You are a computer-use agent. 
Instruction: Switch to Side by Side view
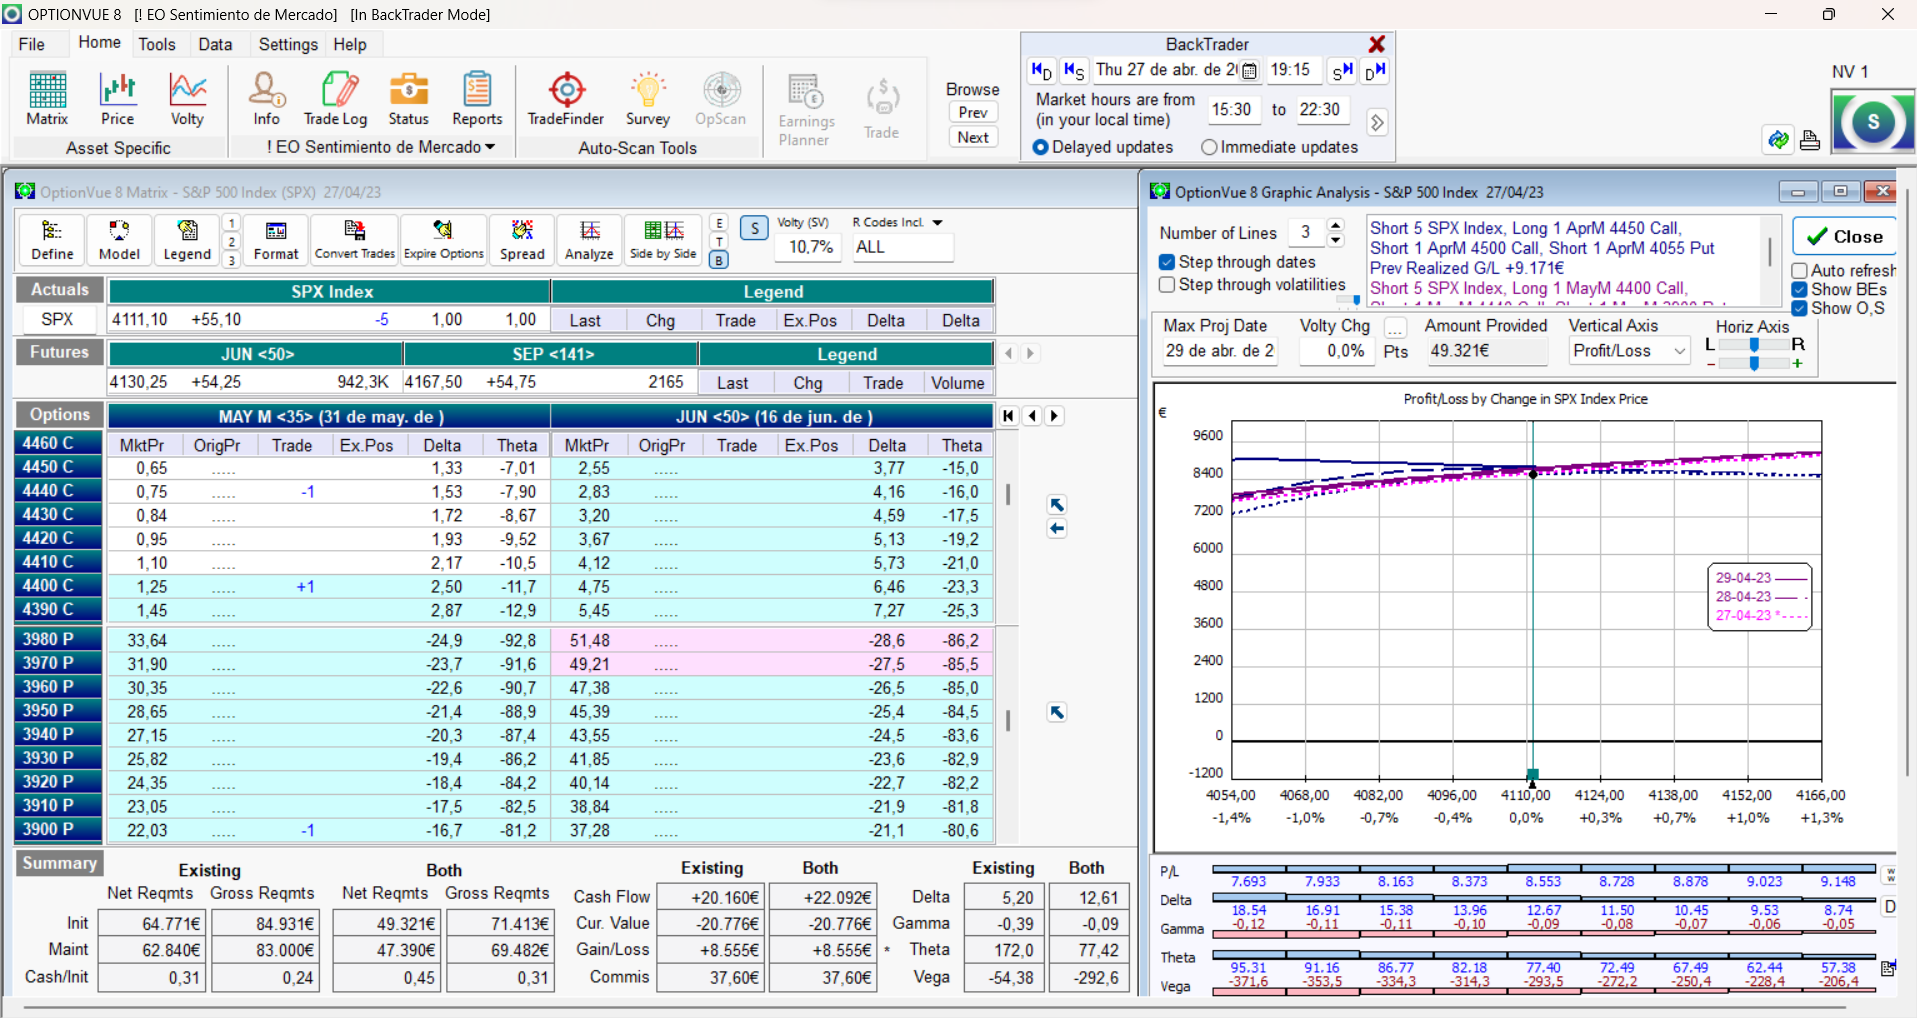663,241
